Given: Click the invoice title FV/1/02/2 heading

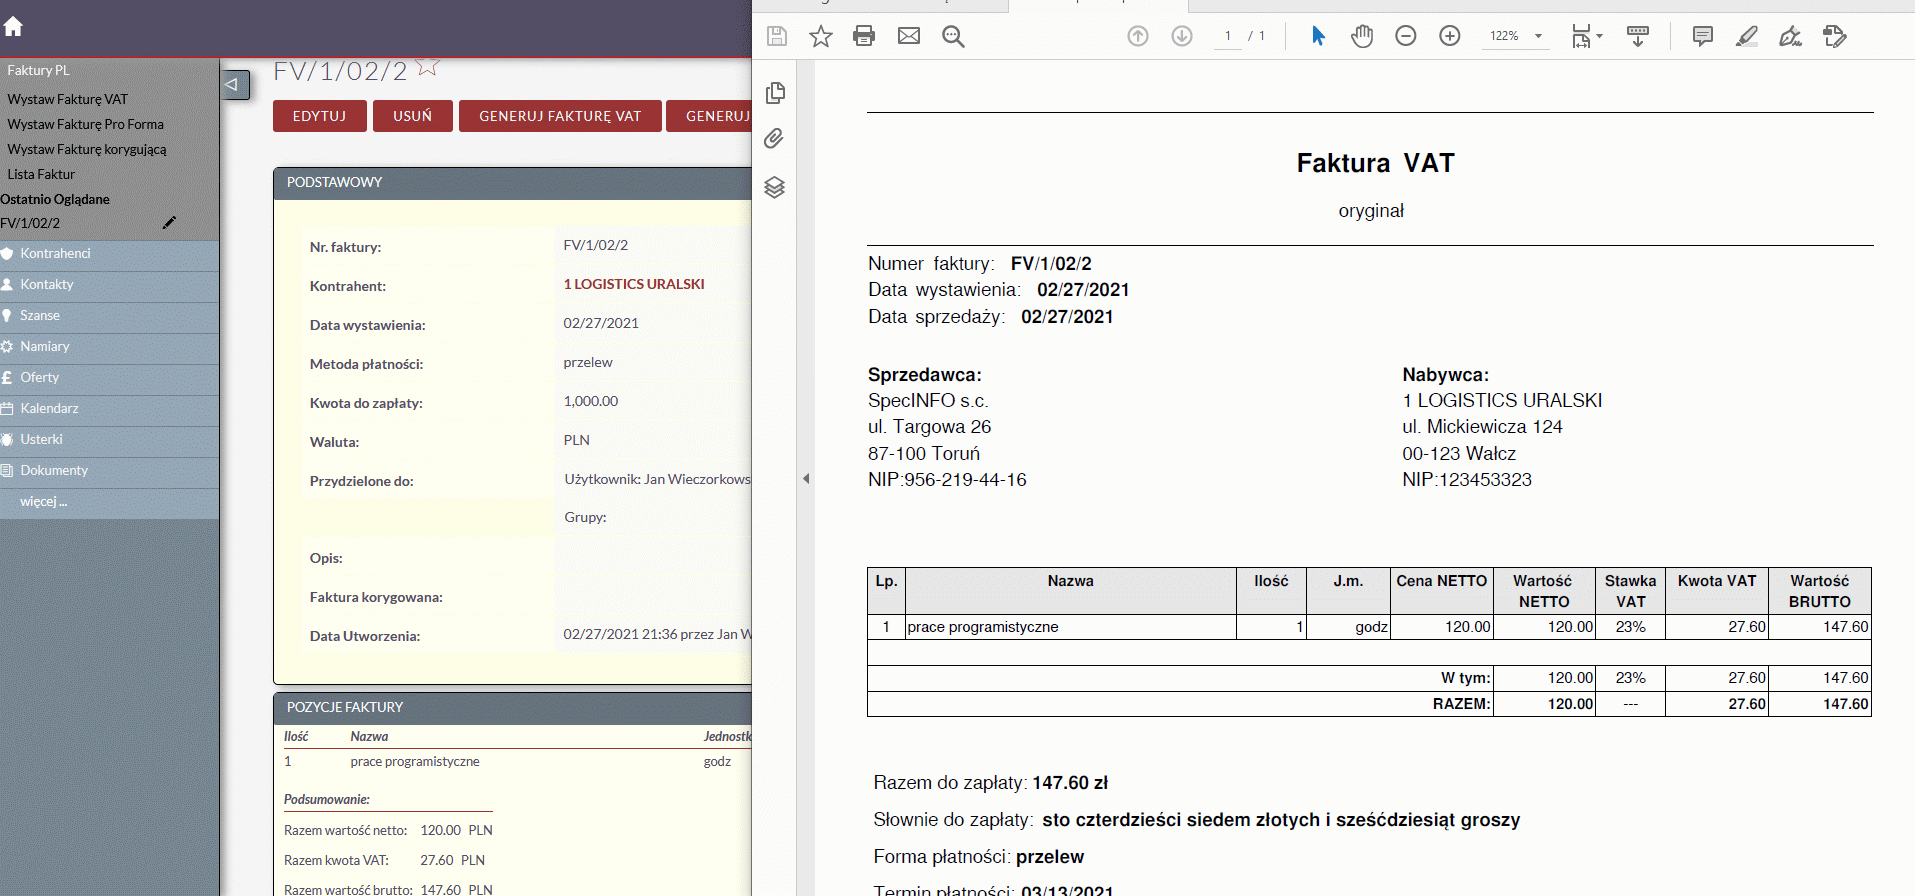Looking at the screenshot, I should coord(340,71).
